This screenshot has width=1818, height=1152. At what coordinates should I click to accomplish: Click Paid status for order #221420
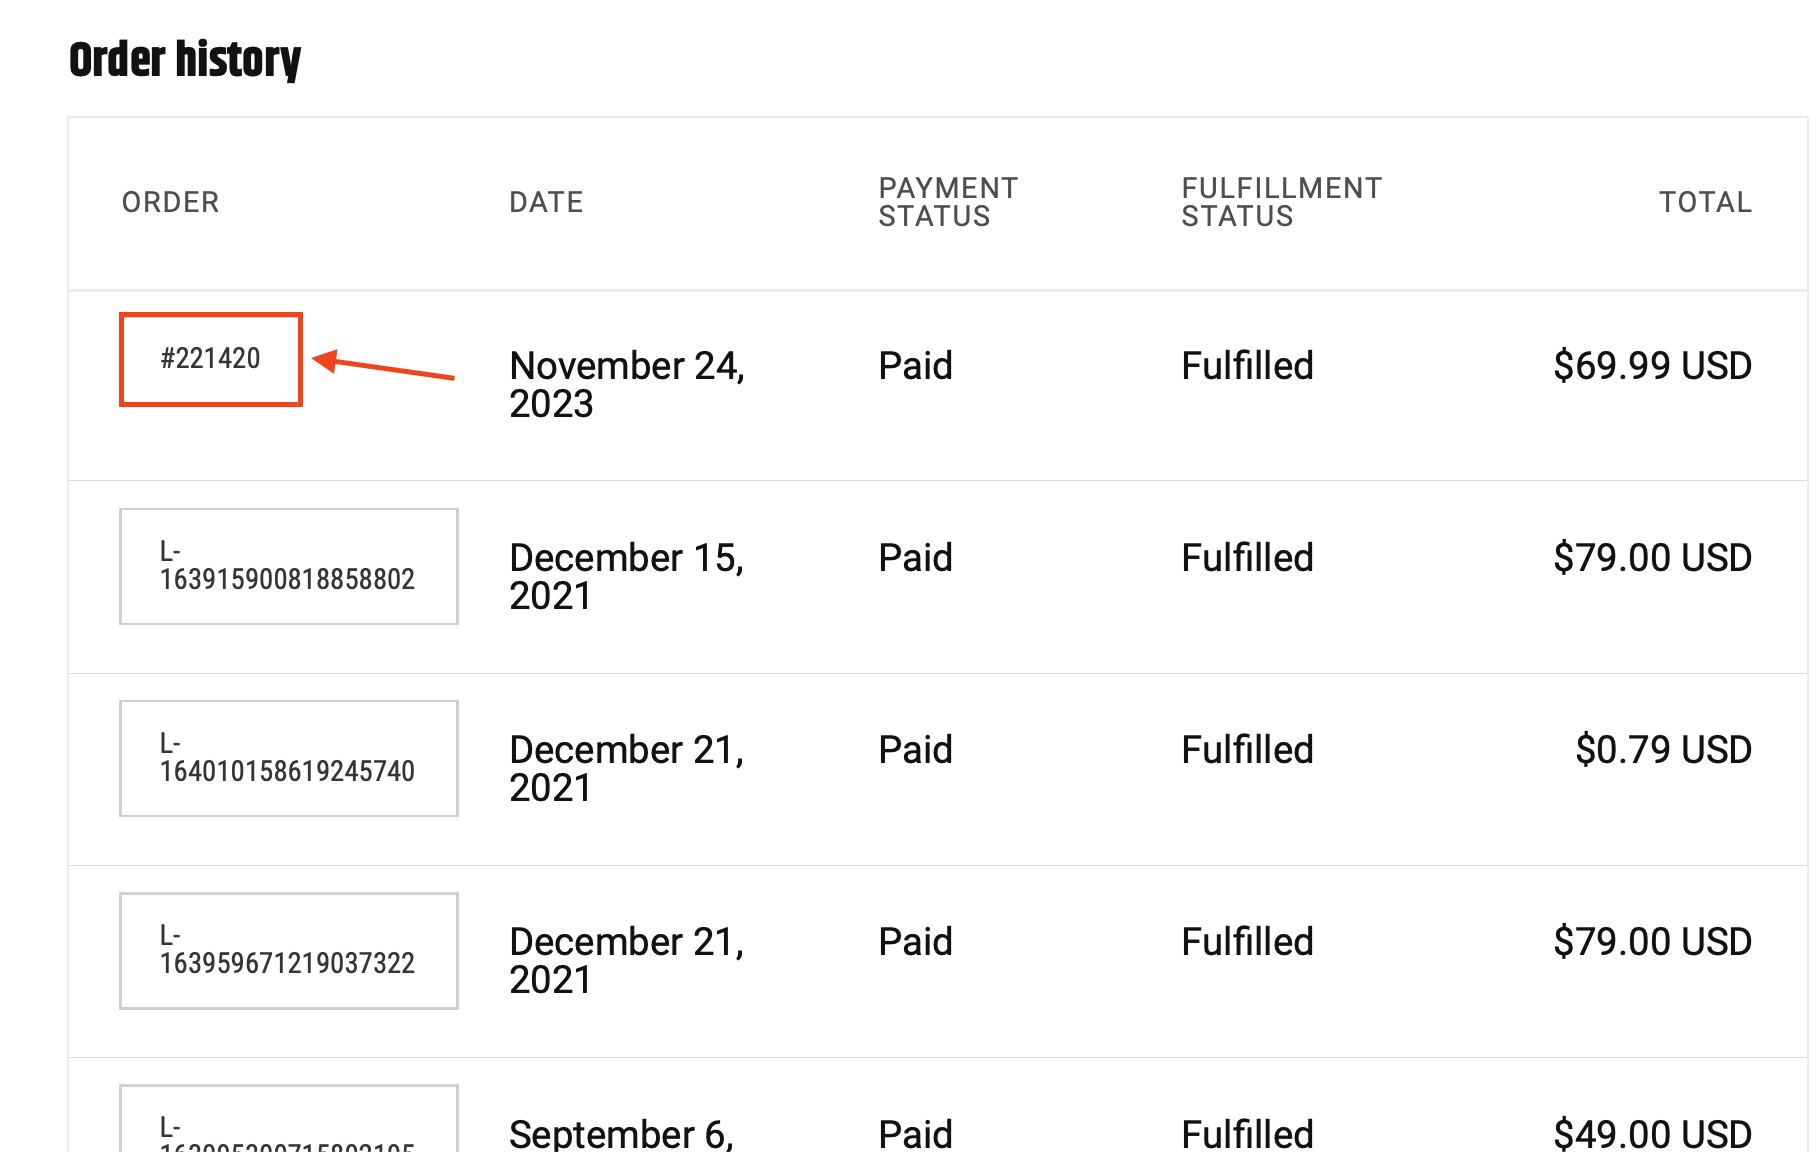click(x=915, y=366)
